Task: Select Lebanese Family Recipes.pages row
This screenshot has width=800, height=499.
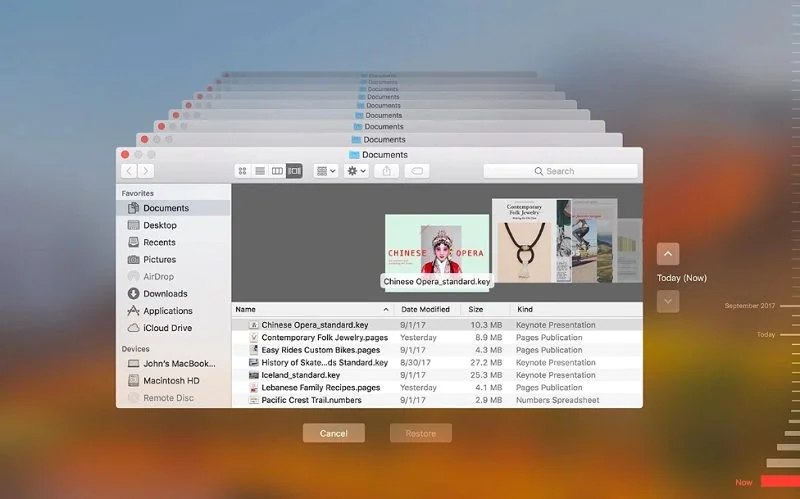Action: [437, 387]
